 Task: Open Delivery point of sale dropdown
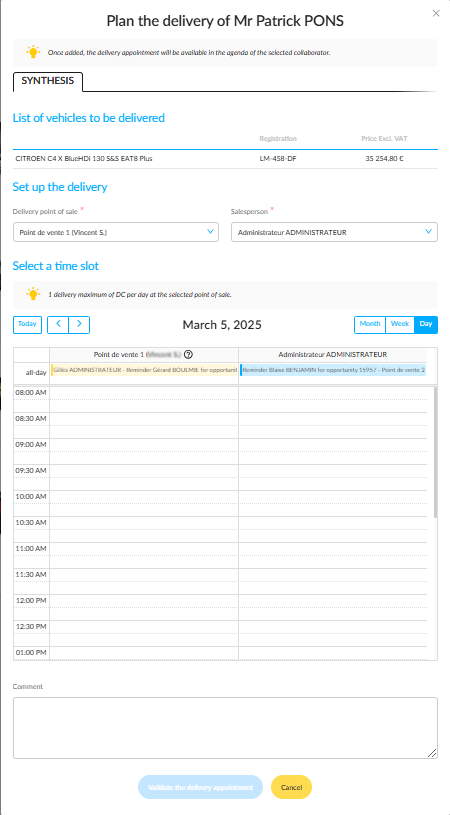coord(115,232)
